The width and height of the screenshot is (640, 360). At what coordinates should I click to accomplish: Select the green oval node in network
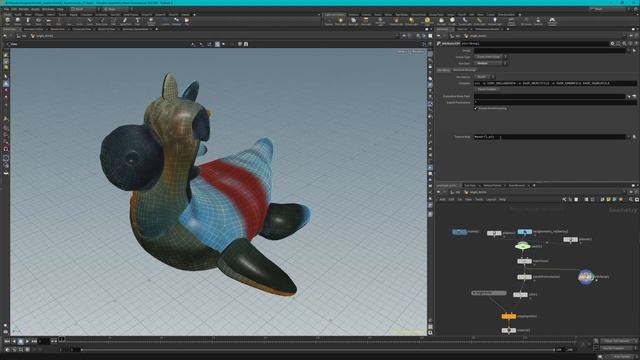tap(522, 246)
